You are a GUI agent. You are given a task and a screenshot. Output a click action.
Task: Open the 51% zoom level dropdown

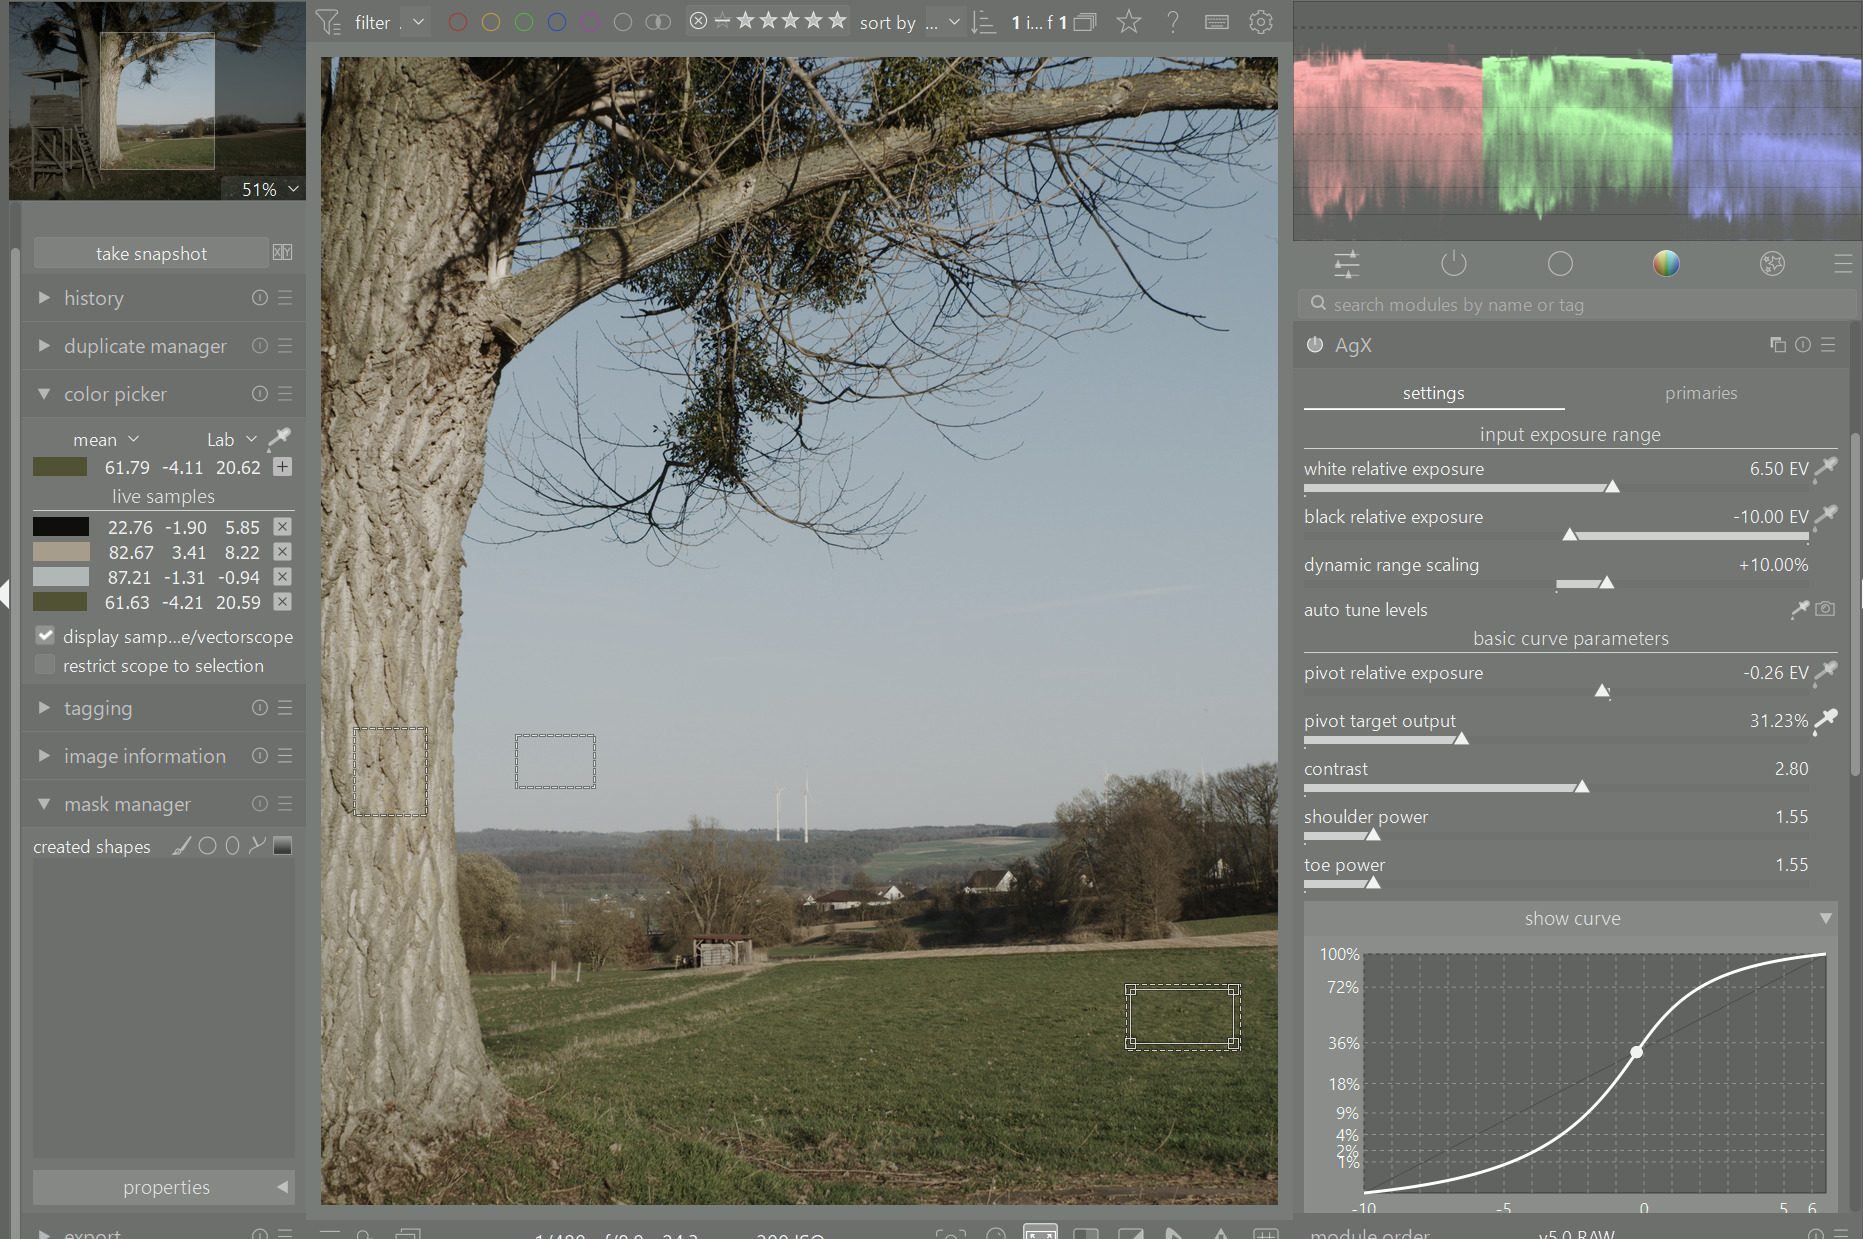click(270, 189)
